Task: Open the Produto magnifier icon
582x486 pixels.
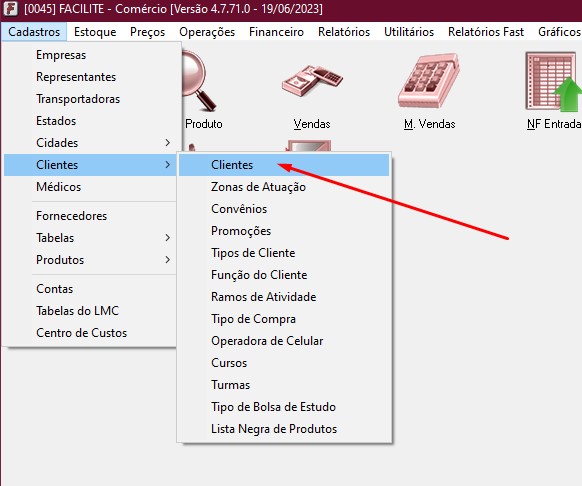Action: click(x=199, y=81)
